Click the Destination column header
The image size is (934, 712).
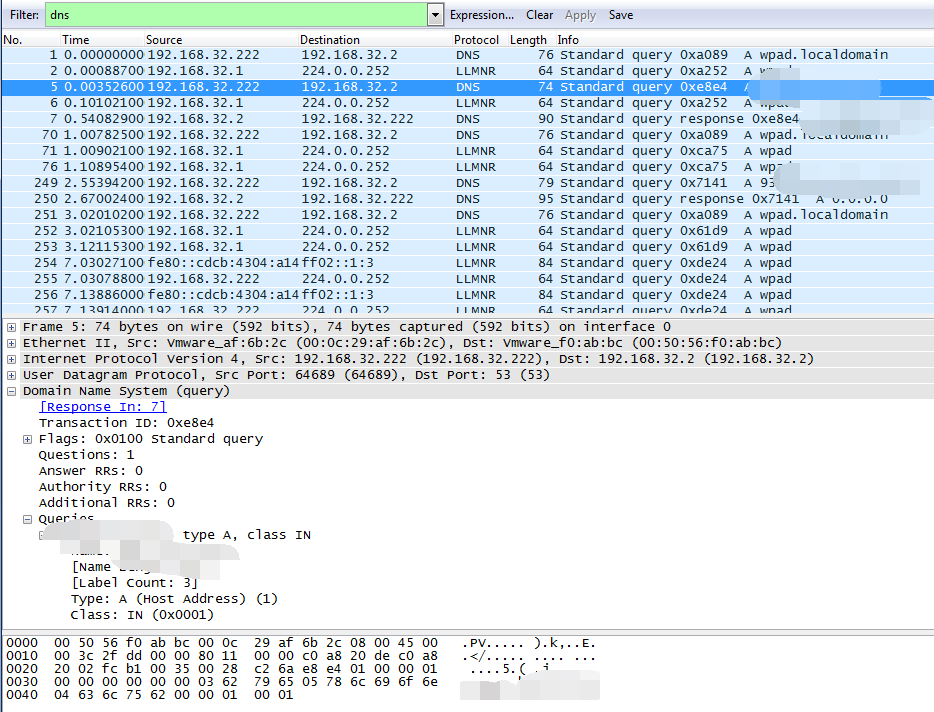330,40
